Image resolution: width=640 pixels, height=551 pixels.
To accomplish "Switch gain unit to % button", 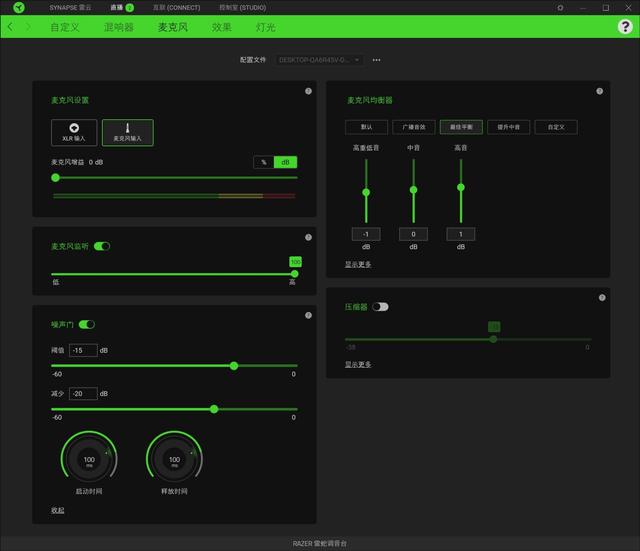I will pyautogui.click(x=263, y=162).
